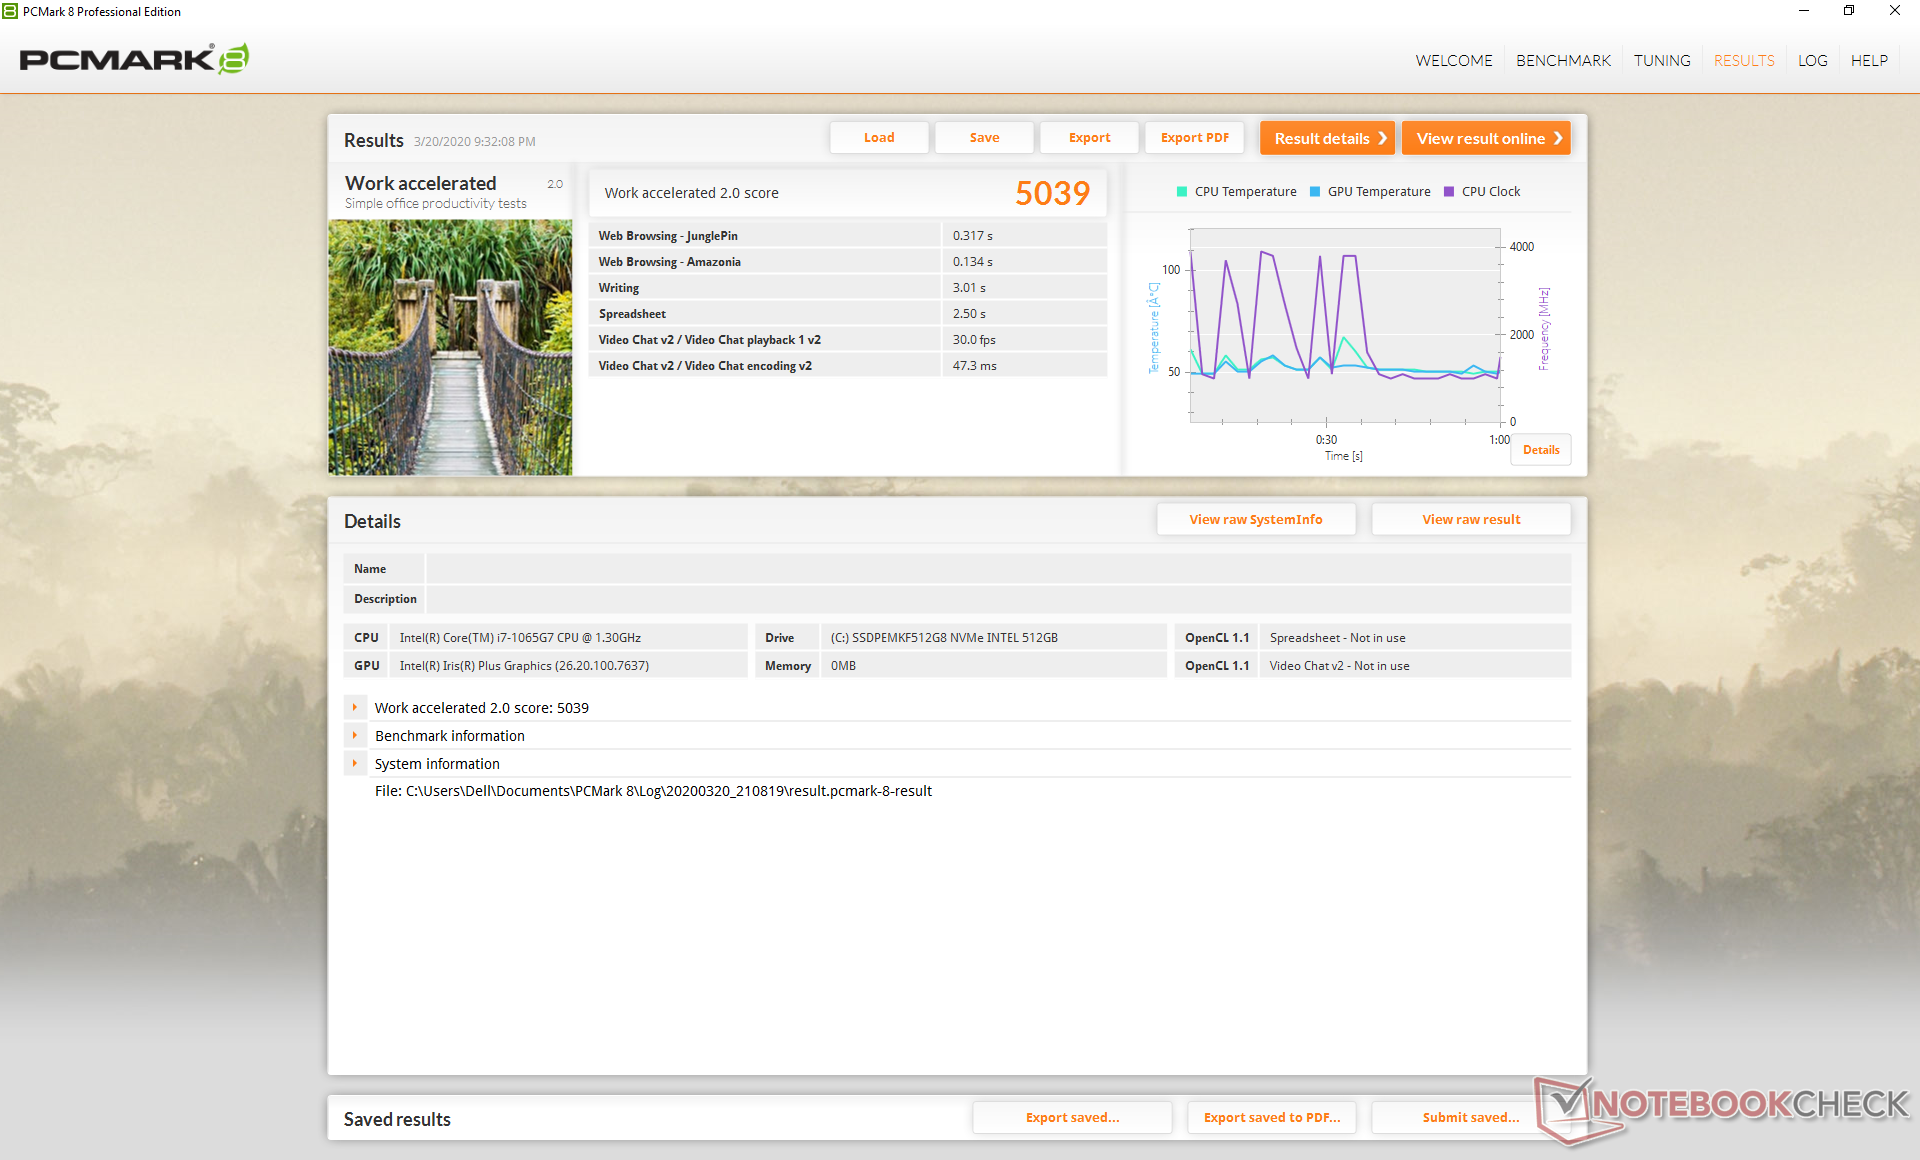Expand Work accelerated 2.0 score section
The width and height of the screenshot is (1920, 1160).
click(355, 707)
